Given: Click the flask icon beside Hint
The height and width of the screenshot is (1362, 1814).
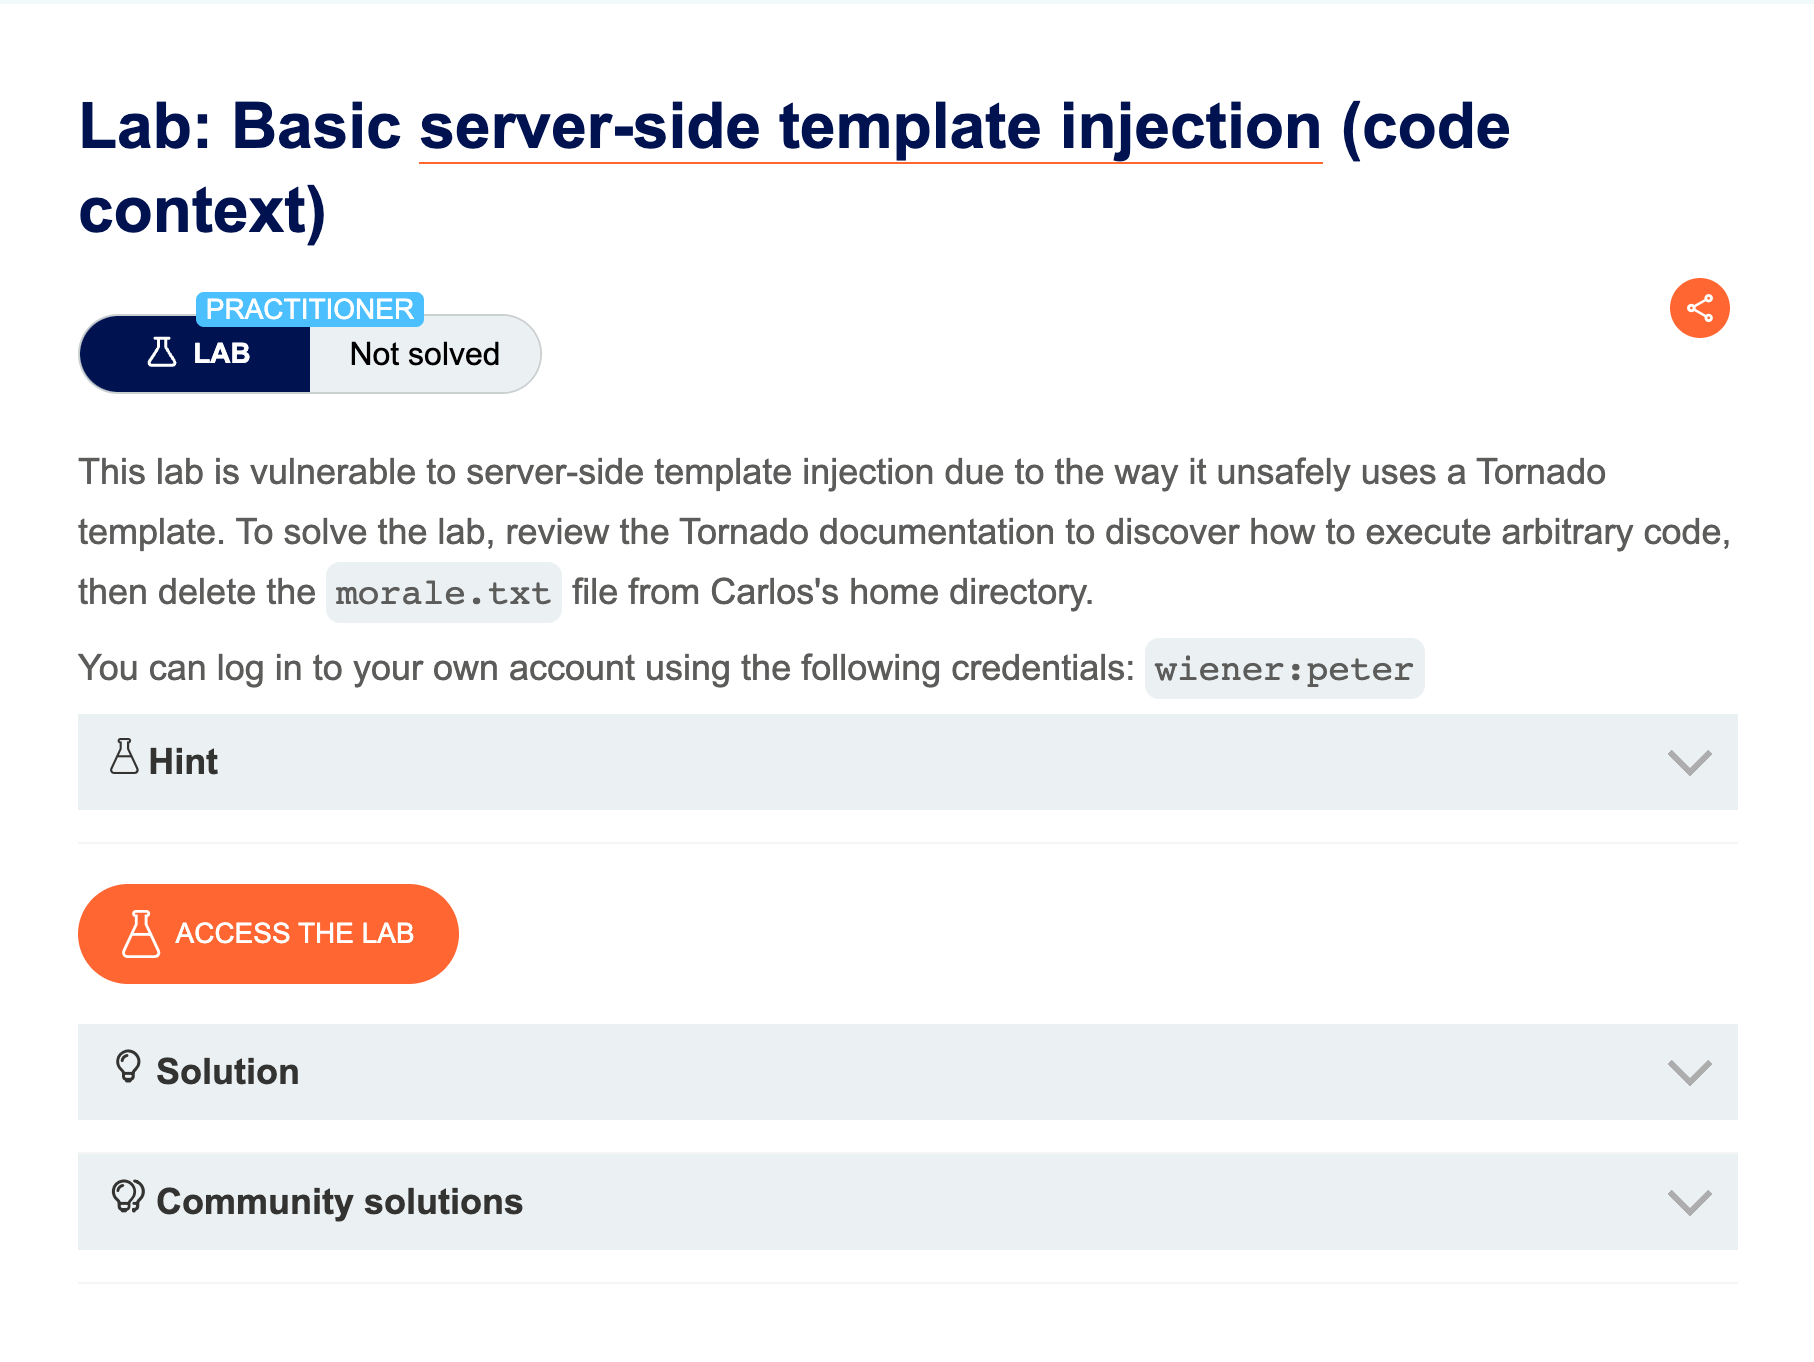Looking at the screenshot, I should click(x=124, y=757).
